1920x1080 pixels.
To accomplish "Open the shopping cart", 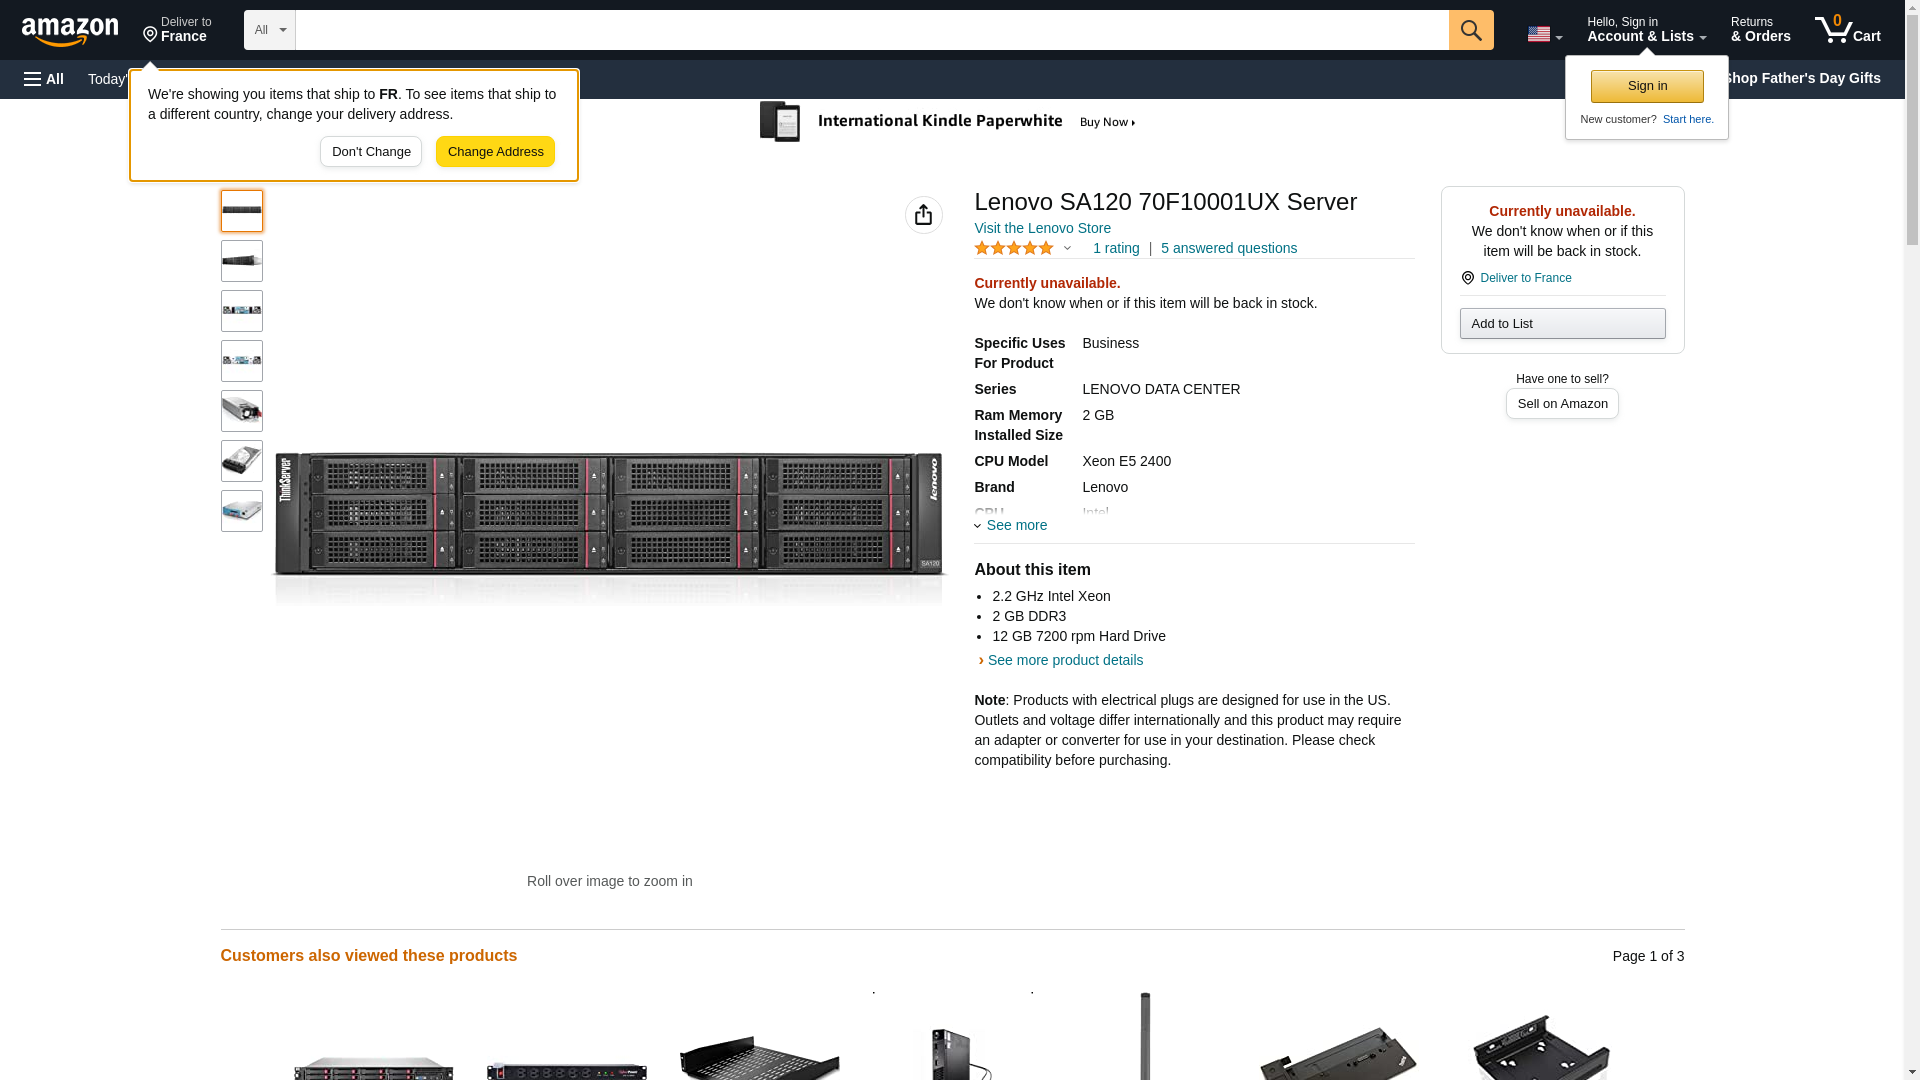I will (x=1847, y=30).
